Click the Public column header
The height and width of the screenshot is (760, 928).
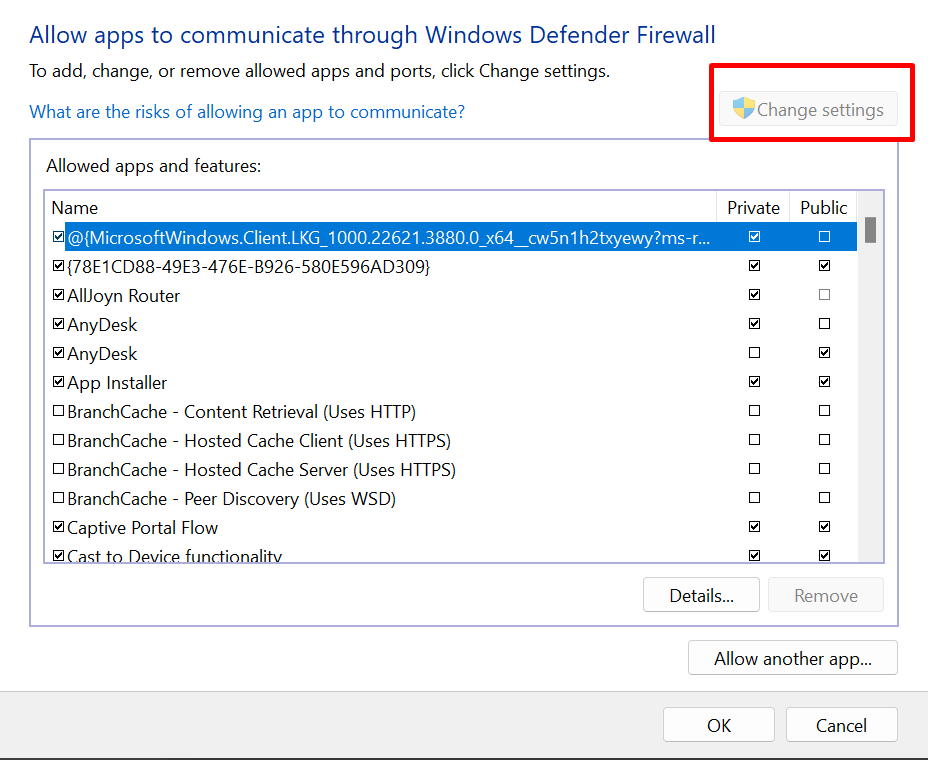click(823, 208)
